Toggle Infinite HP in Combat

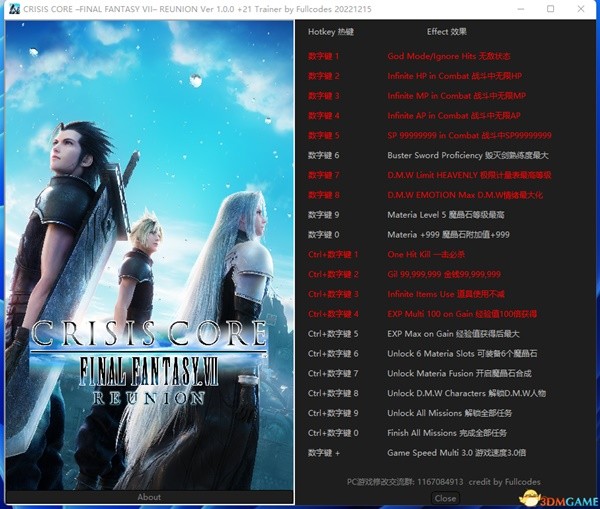(455, 76)
